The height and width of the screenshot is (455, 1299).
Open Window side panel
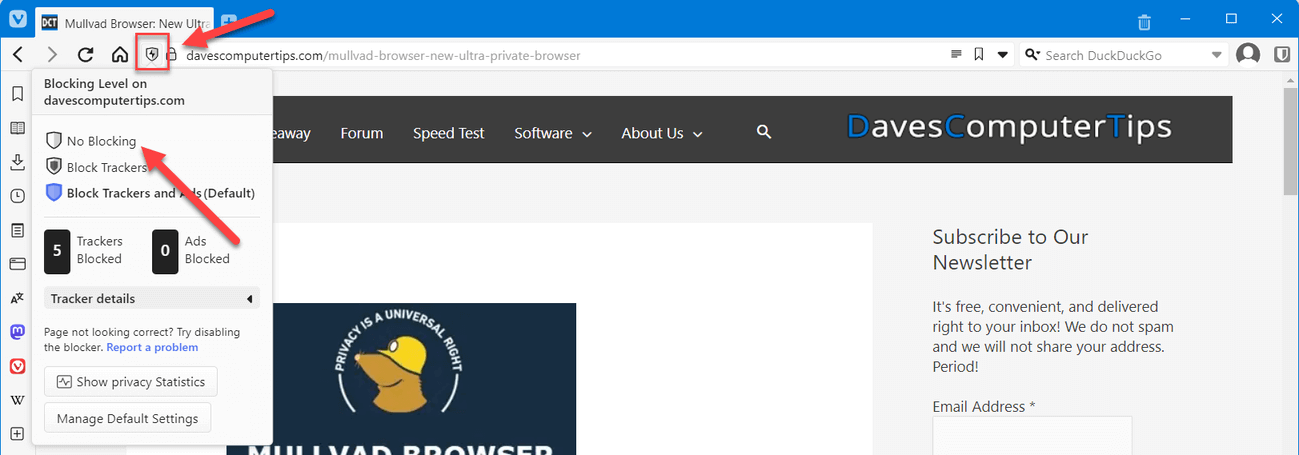17,264
